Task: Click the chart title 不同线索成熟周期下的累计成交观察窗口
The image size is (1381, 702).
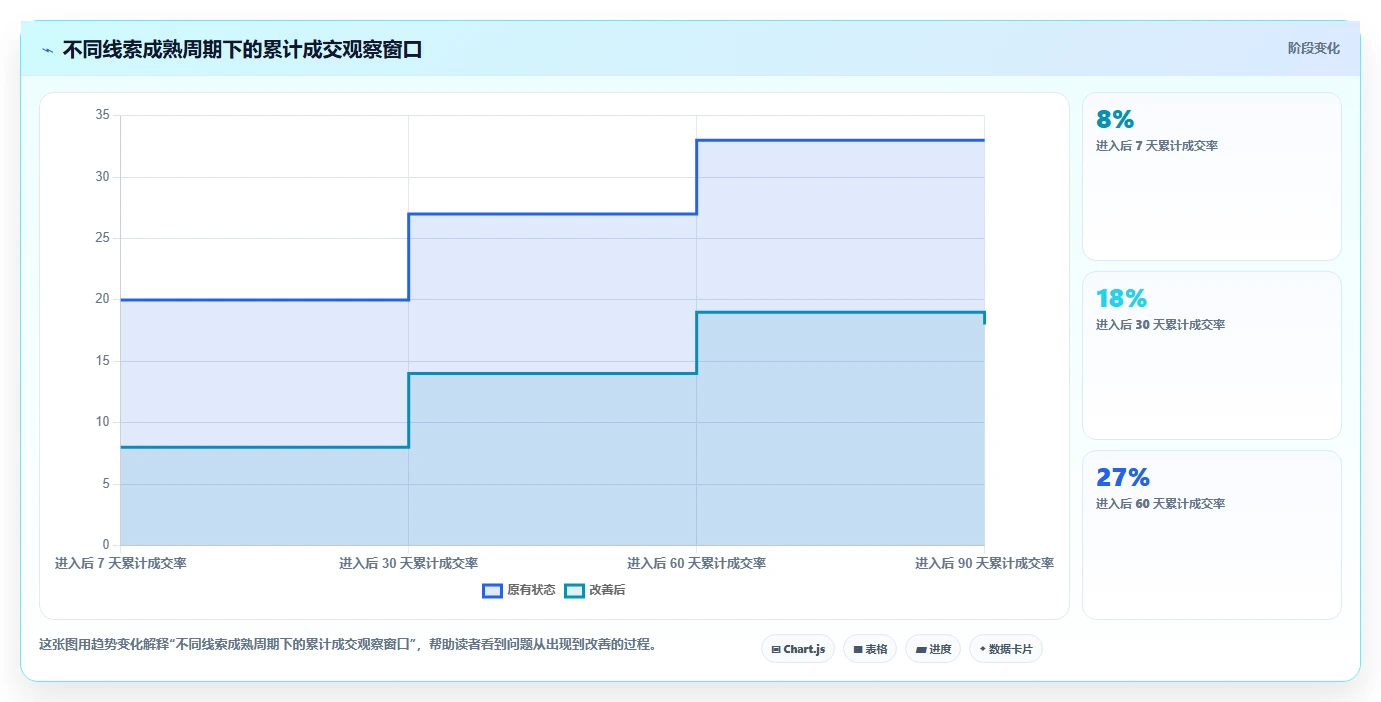Action: 242,49
